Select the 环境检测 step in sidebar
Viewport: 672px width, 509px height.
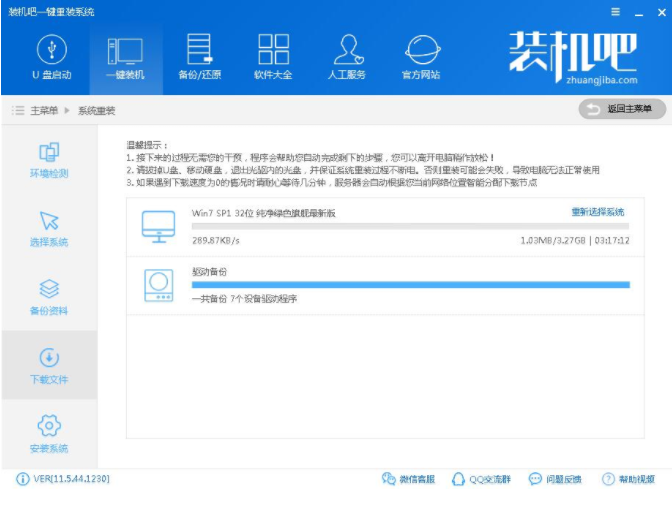[x=49, y=160]
